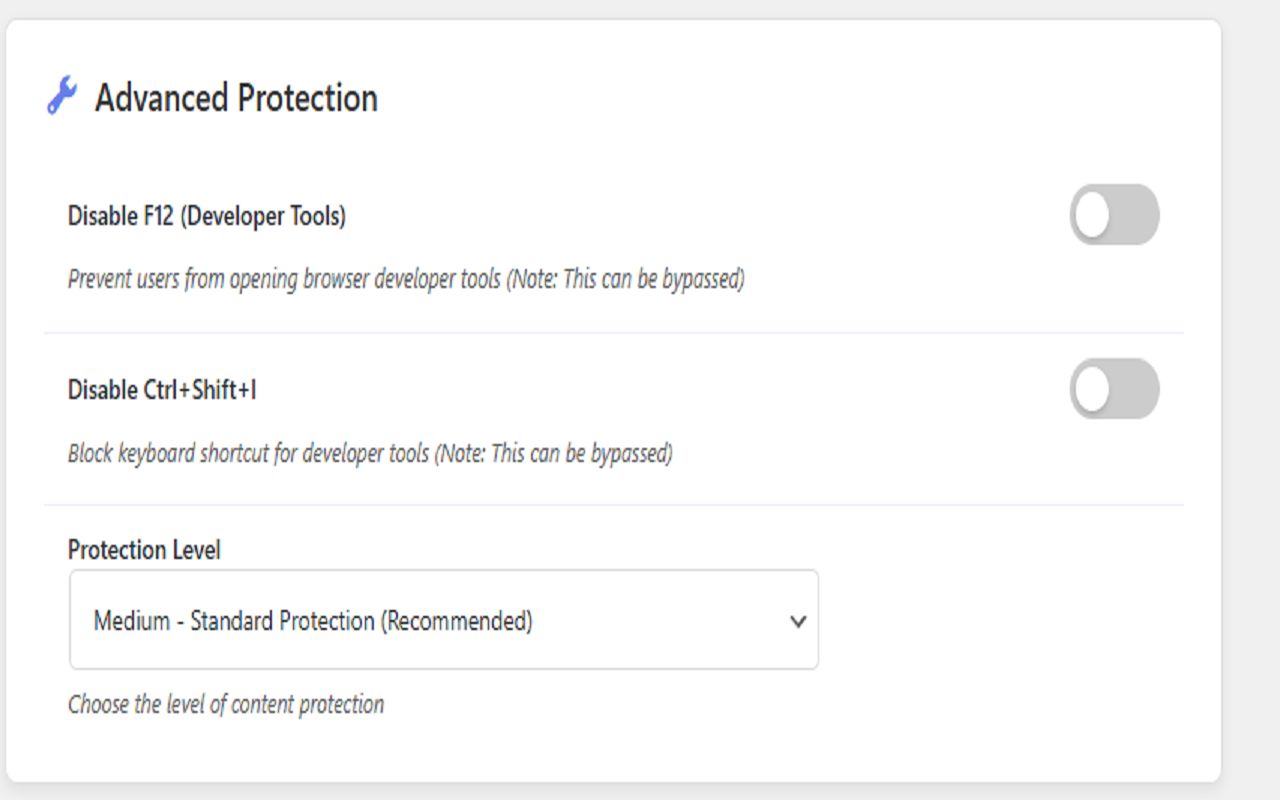
Task: Toggle the Disable F12 Developer Tools switch
Action: tap(1114, 215)
